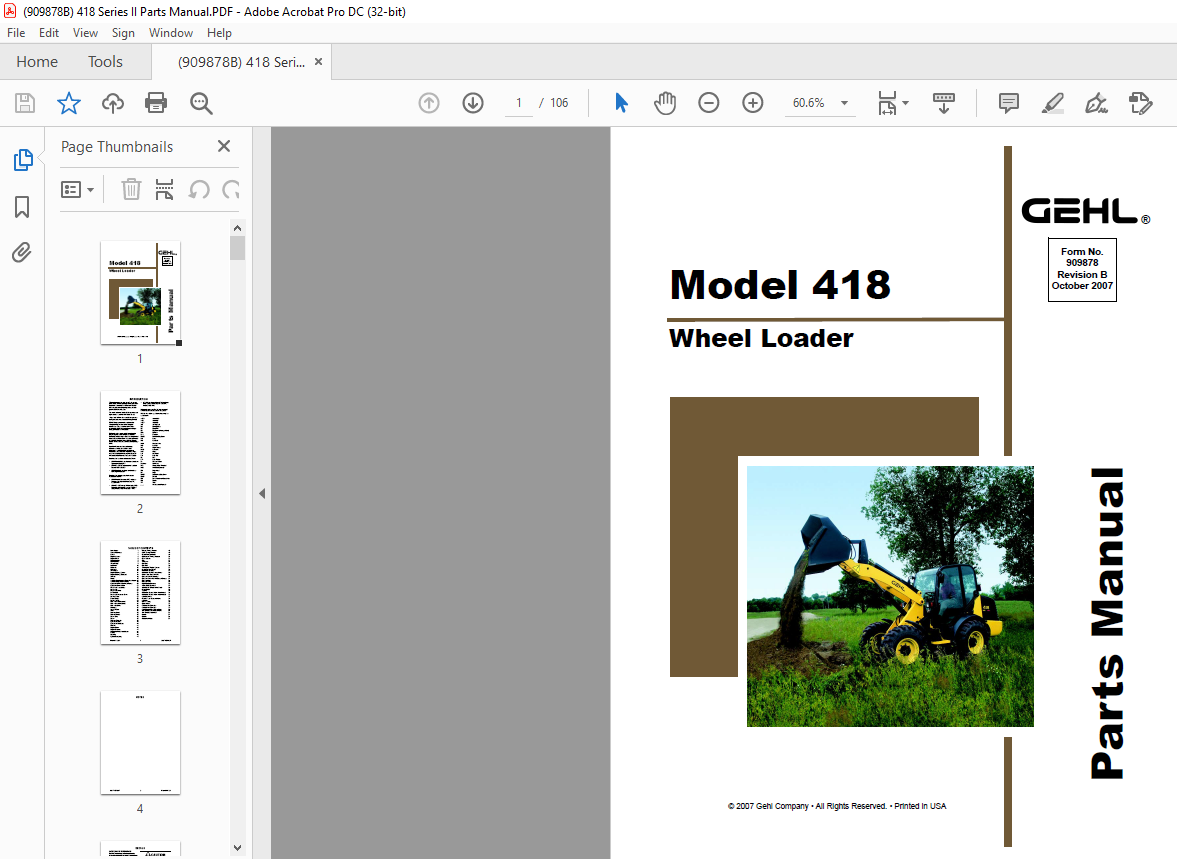Open the zoom level dropdown arrow

(x=844, y=103)
